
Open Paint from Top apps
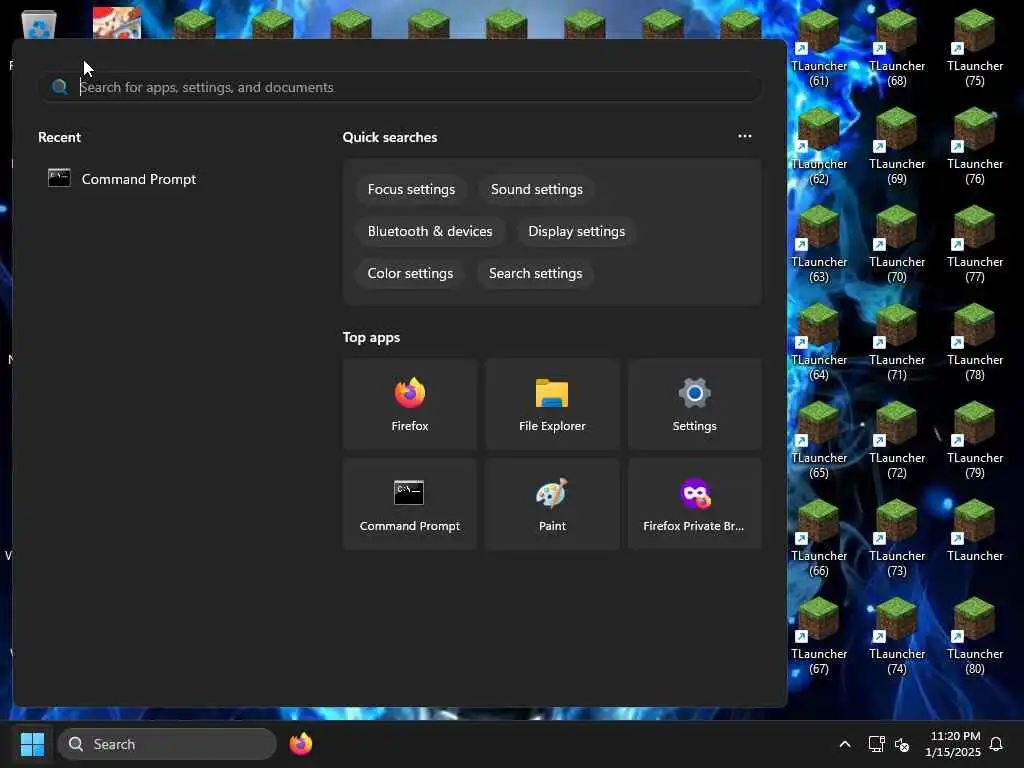click(x=552, y=504)
